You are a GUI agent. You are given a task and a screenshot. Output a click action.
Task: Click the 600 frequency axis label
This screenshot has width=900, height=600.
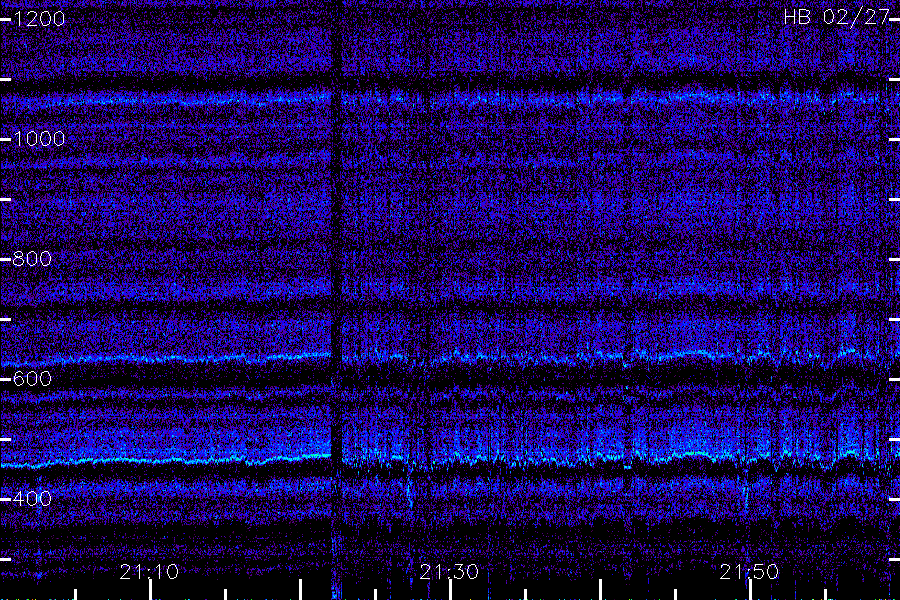tap(32, 379)
